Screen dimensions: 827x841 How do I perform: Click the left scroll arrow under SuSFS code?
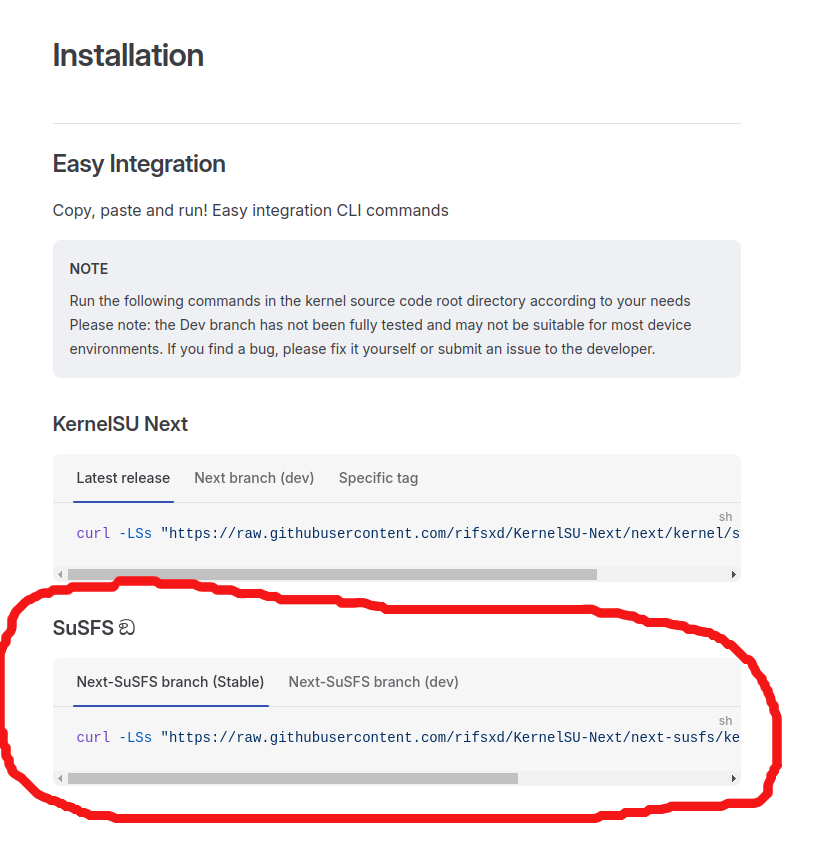pos(60,778)
